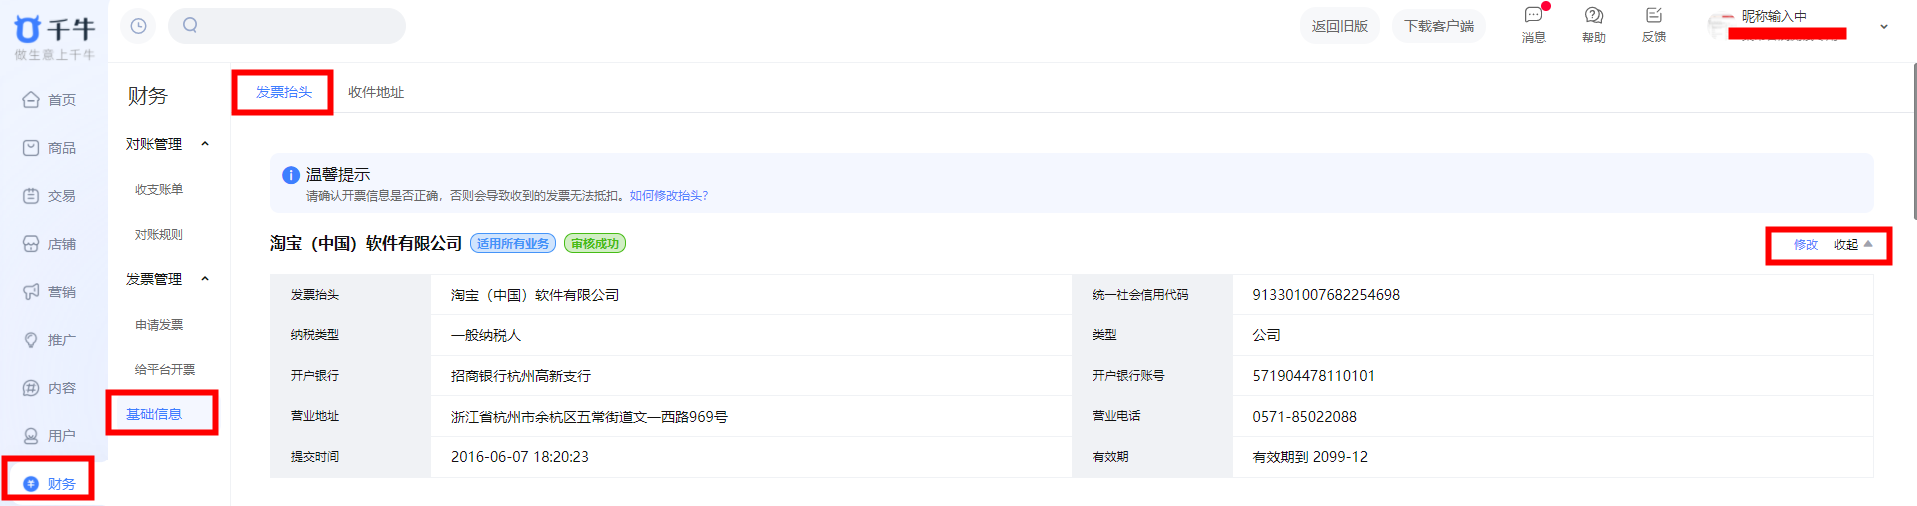Select the 财务 finance sidebar item

pyautogui.click(x=50, y=484)
